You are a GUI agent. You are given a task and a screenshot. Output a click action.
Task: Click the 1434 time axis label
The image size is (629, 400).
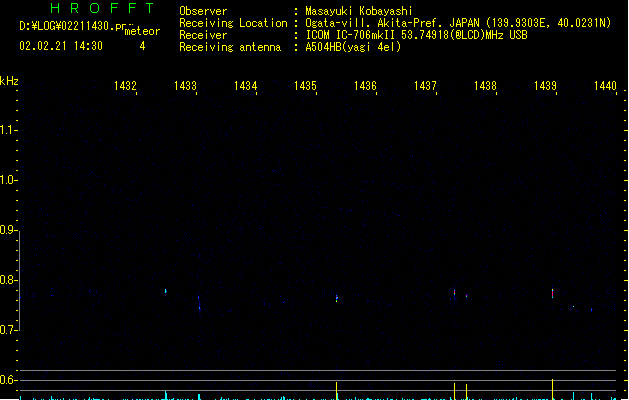246,86
